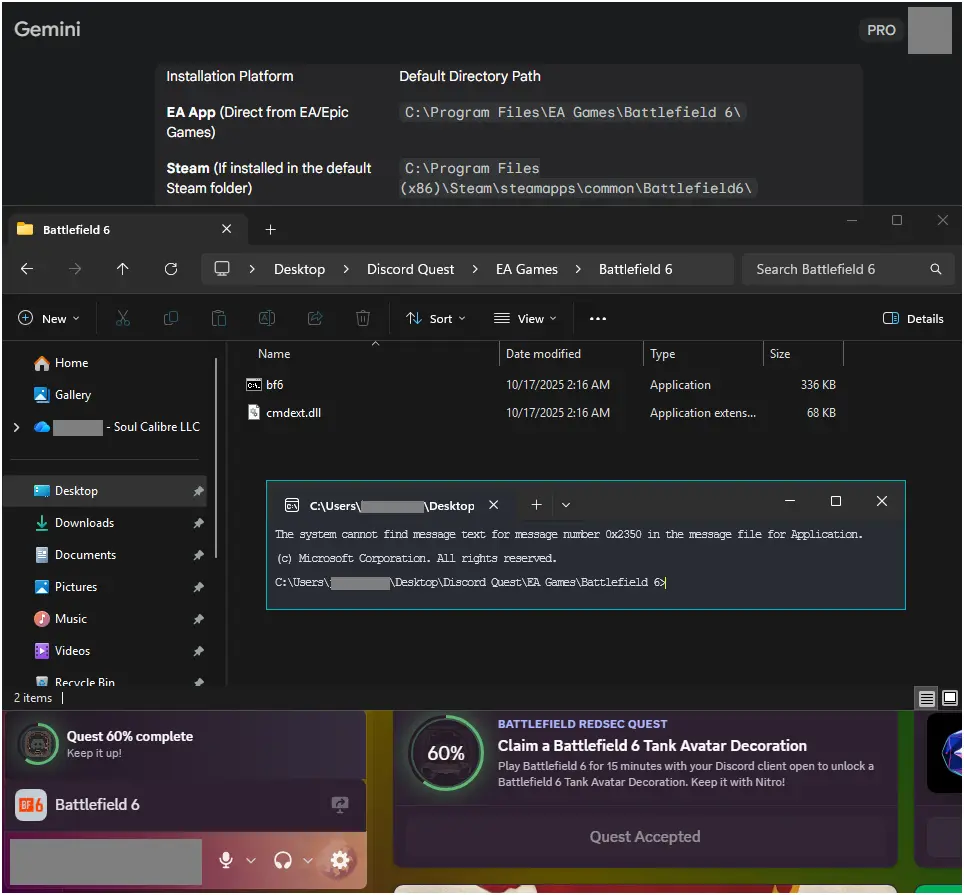
Task: Click the Quest 60% complete banner
Action: [184, 744]
